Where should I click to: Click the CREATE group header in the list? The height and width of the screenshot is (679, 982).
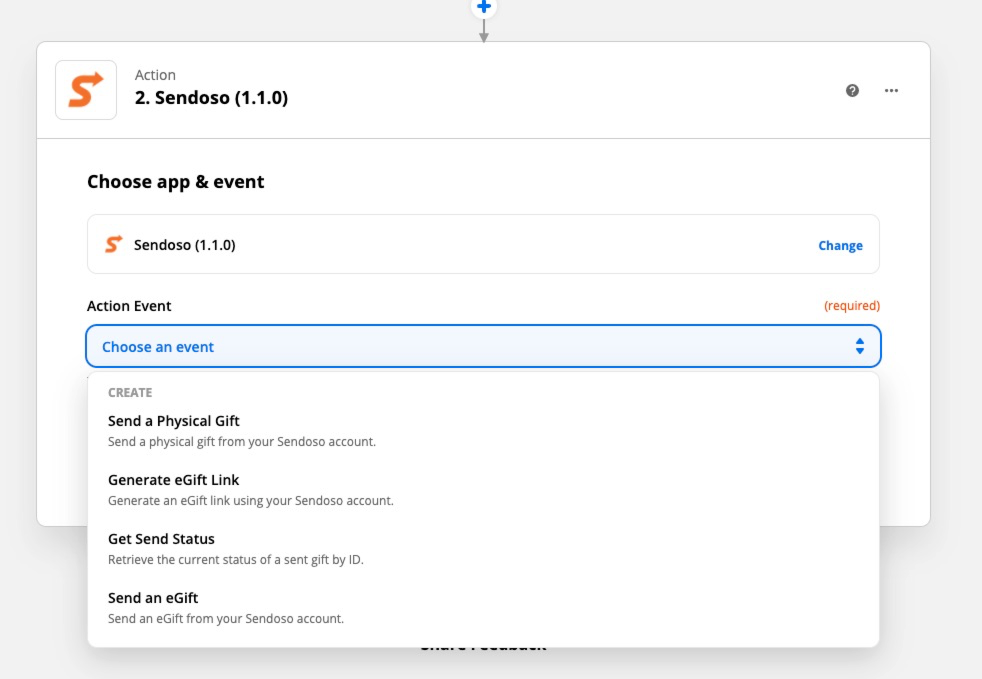coord(130,393)
